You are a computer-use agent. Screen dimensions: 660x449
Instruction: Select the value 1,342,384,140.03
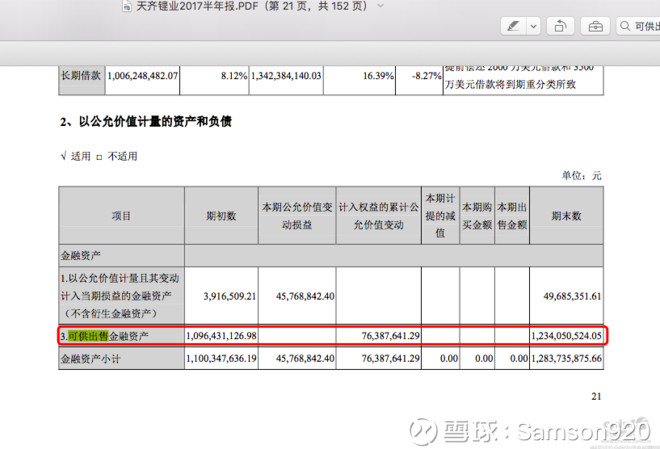click(286, 76)
